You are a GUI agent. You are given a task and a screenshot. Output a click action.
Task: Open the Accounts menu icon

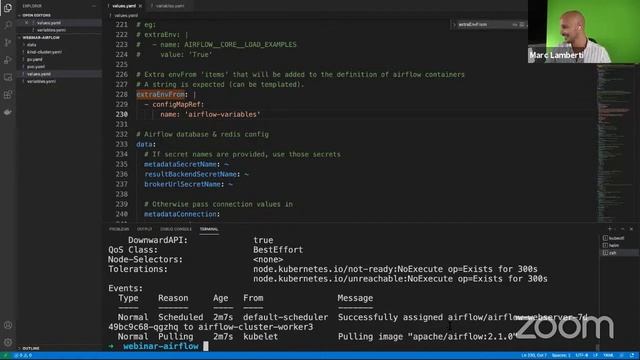(8, 325)
